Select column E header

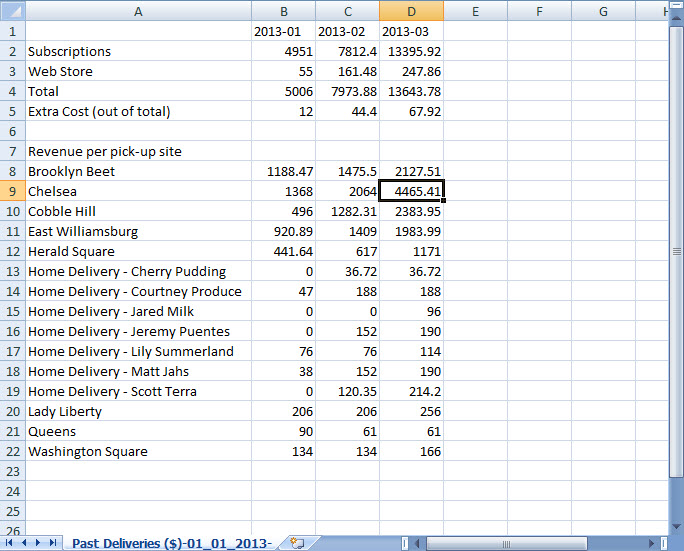475,11
